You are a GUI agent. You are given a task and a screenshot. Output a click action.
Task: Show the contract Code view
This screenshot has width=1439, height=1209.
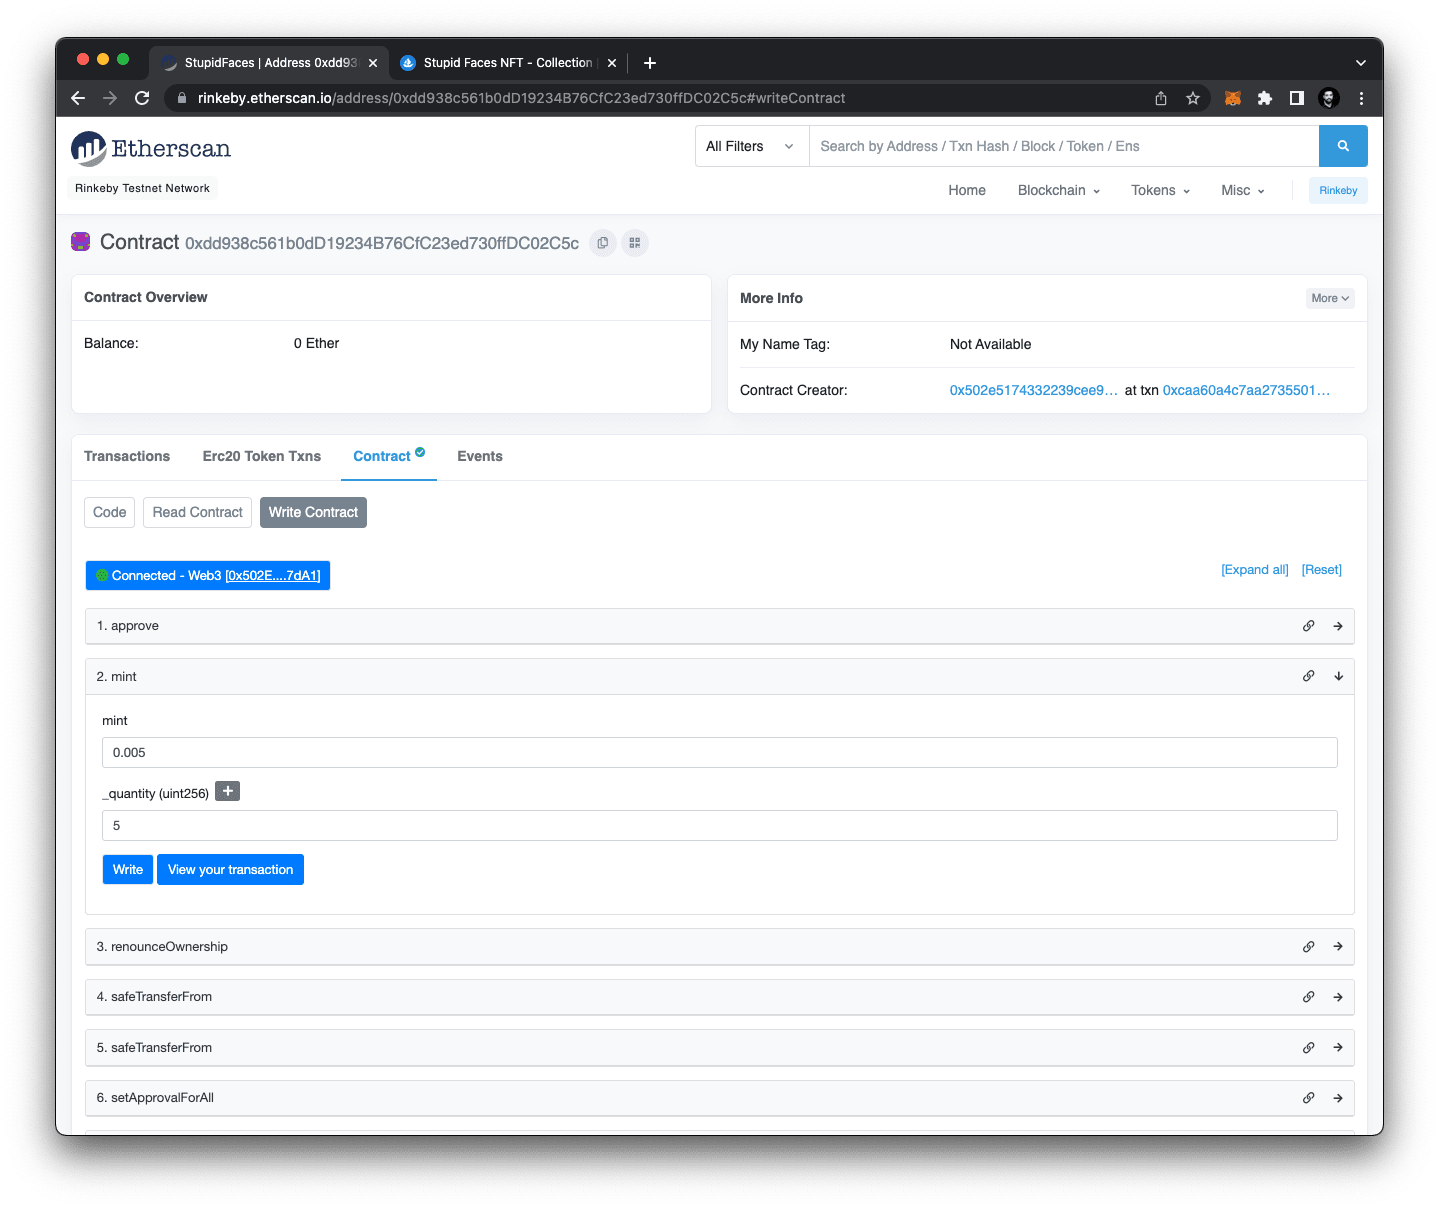[x=110, y=512]
